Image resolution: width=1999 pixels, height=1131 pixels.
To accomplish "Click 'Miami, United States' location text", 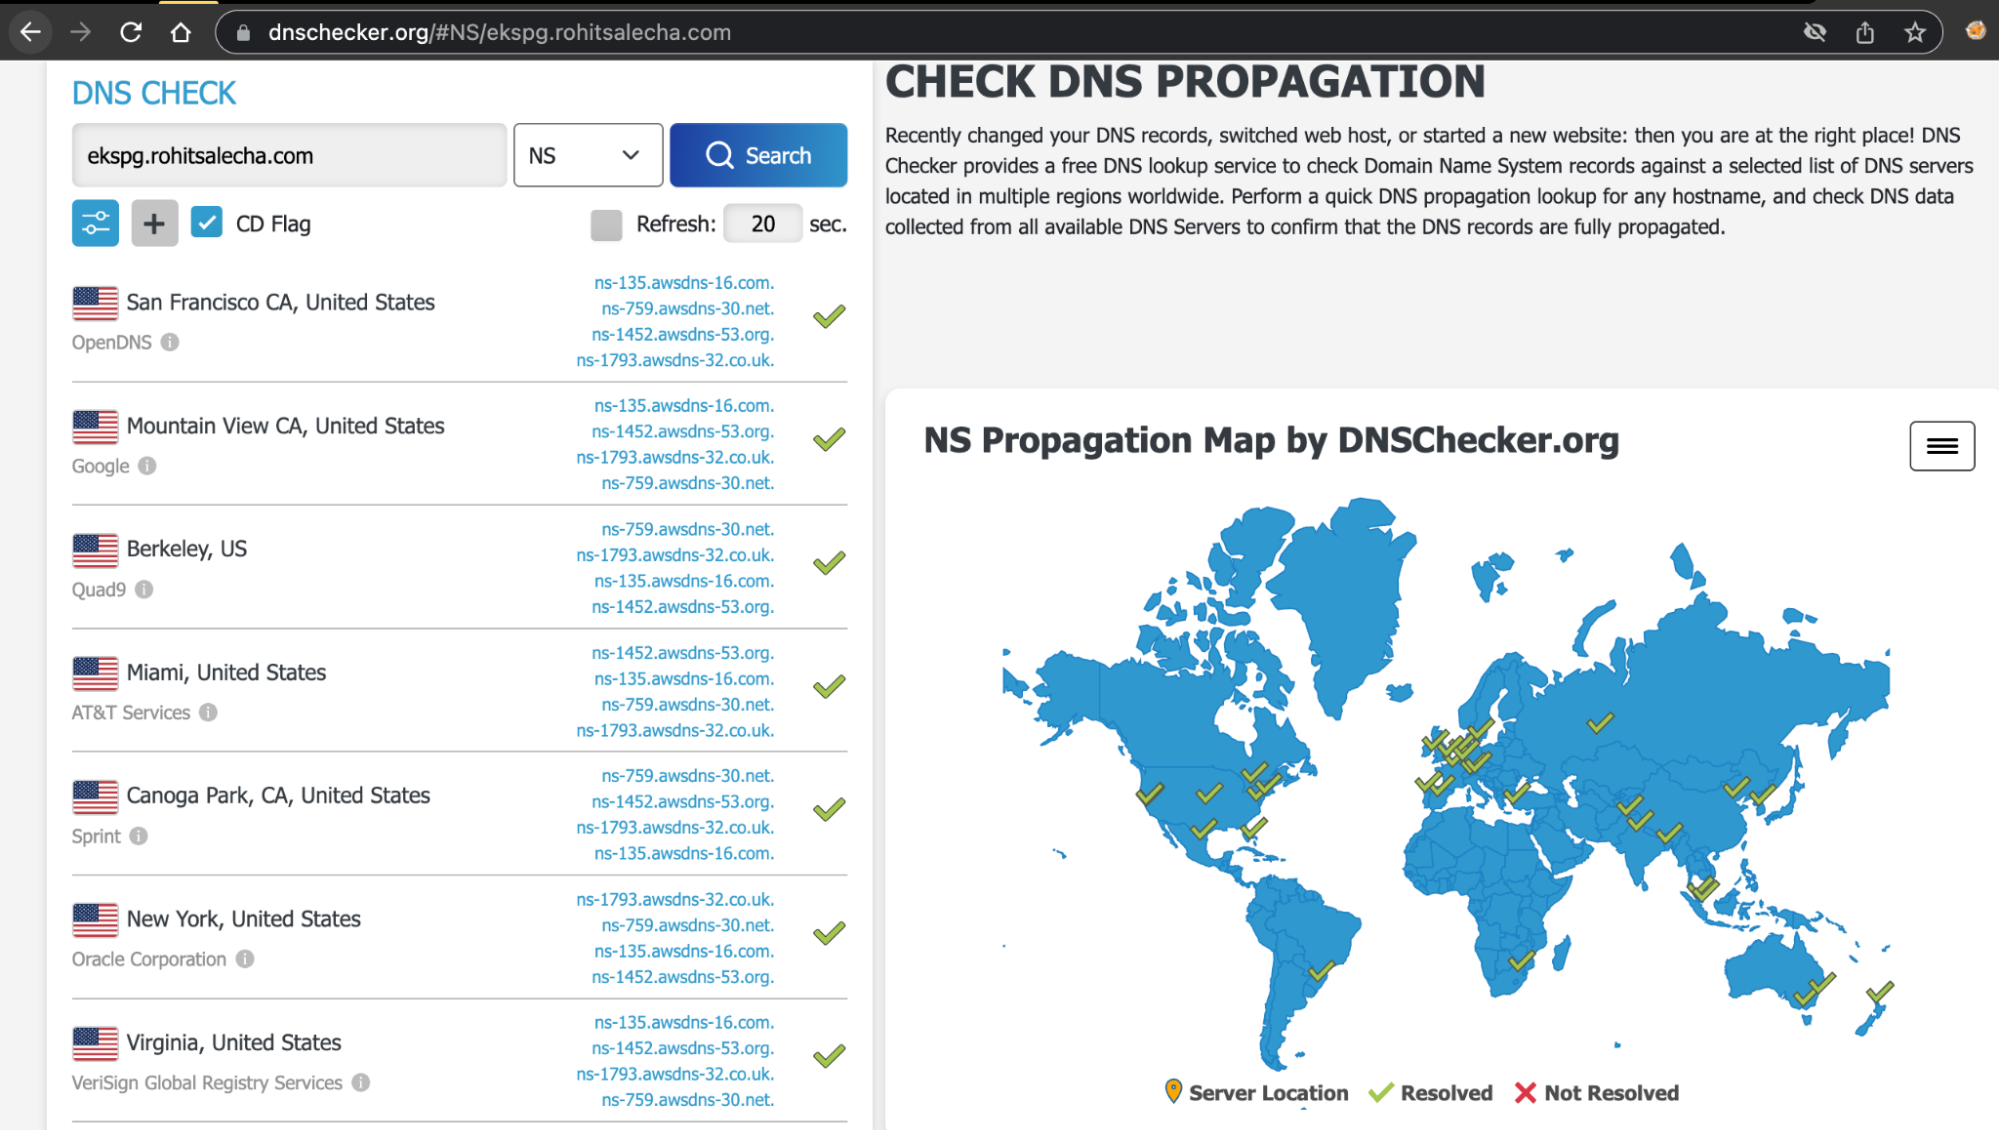I will point(226,672).
